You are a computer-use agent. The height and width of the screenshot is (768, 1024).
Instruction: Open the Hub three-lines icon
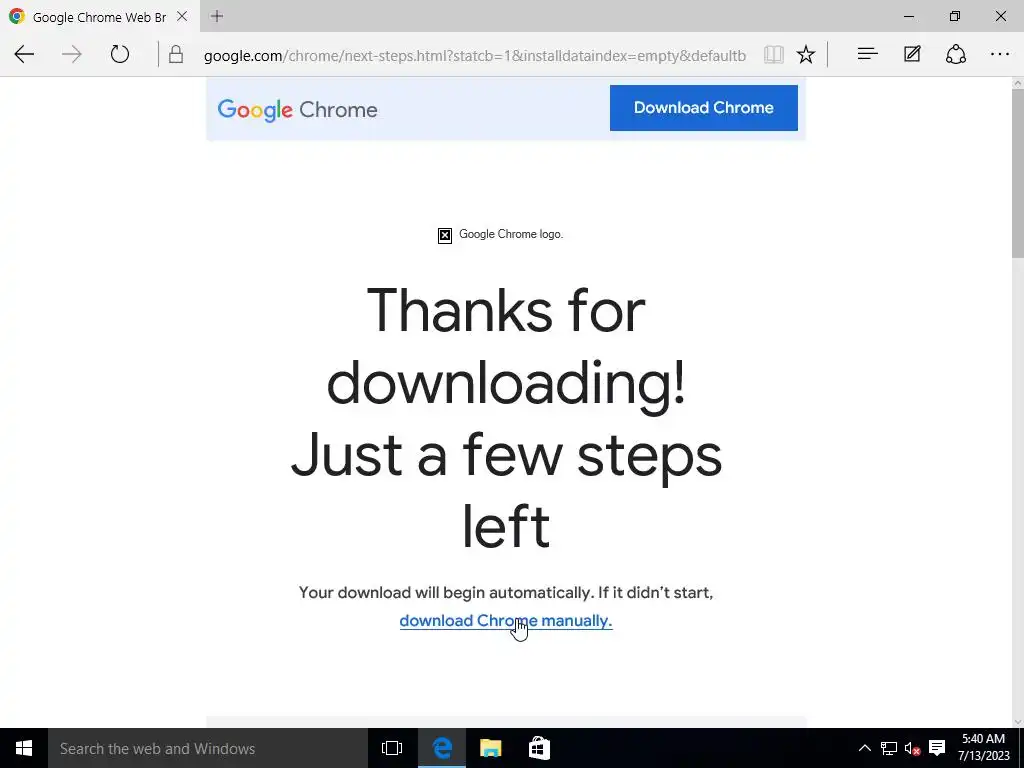pos(867,54)
